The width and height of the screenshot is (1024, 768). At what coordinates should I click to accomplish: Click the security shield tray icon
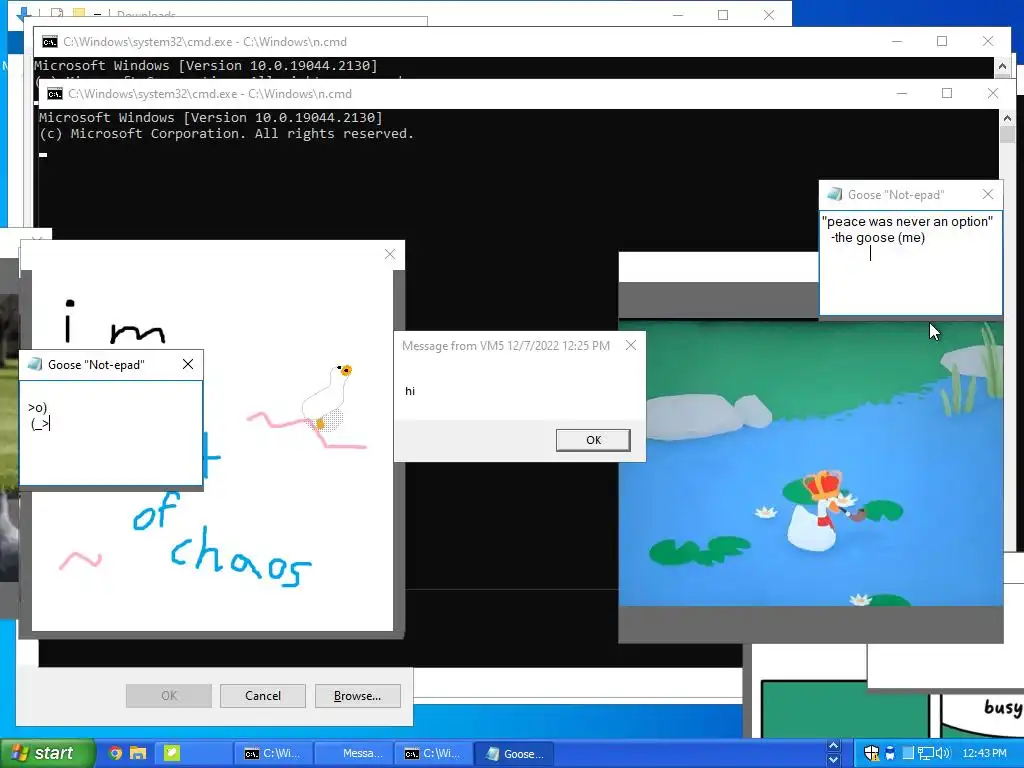coord(871,753)
